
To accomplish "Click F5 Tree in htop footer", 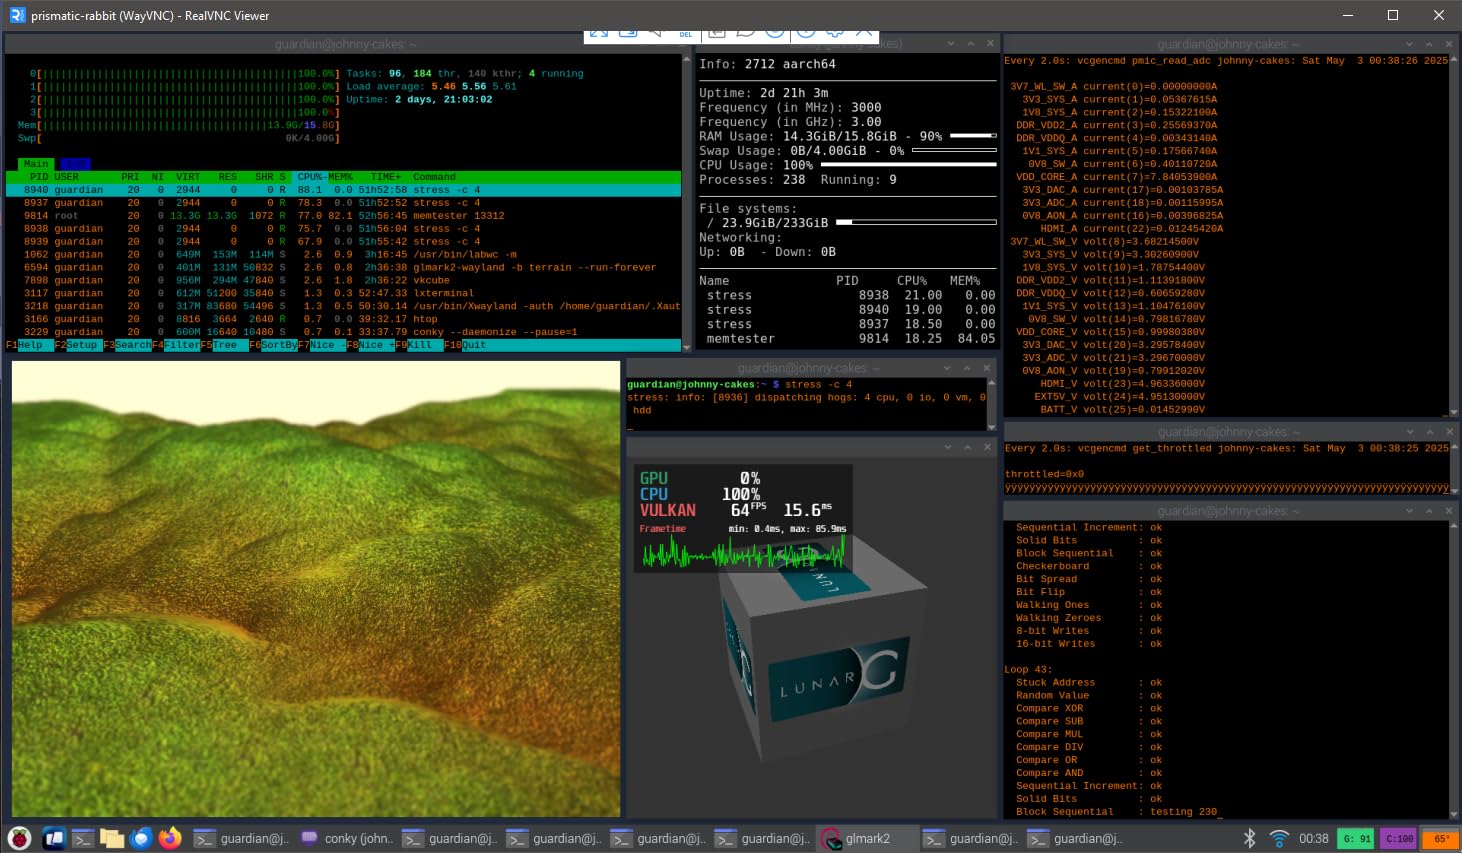I will [225, 345].
